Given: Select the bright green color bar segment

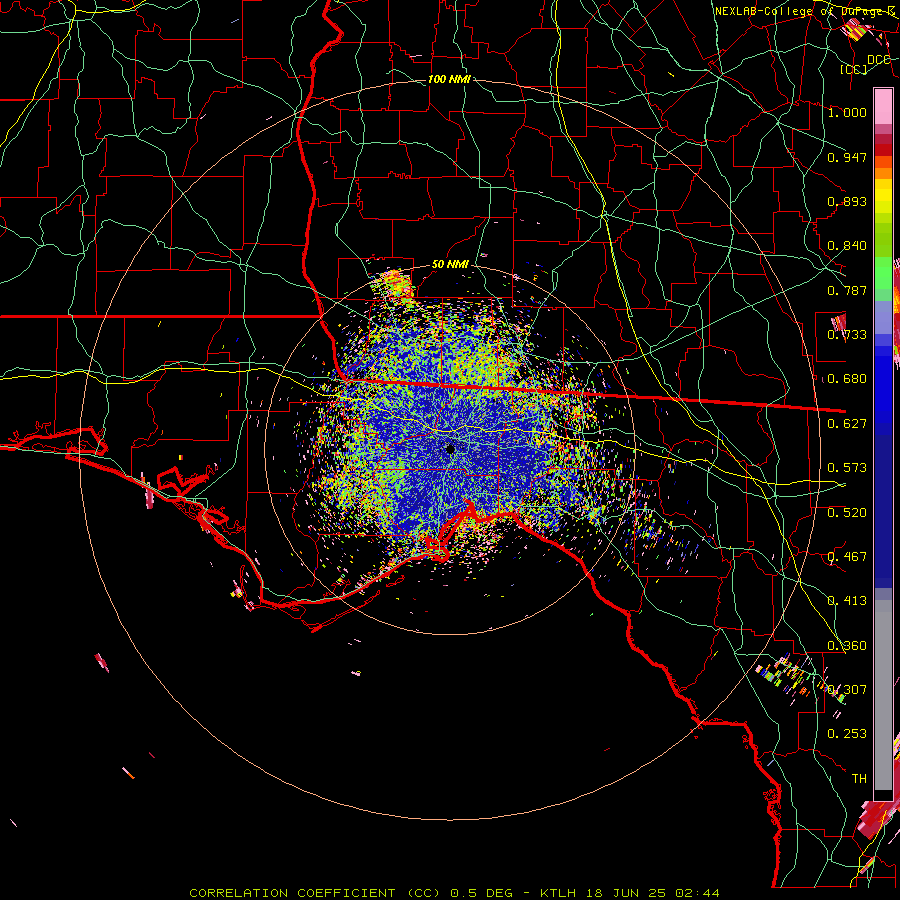Looking at the screenshot, I should (883, 273).
